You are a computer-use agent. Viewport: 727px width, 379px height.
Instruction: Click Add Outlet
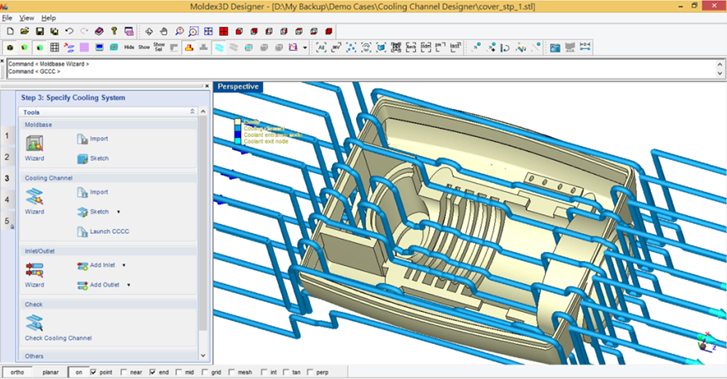98,285
